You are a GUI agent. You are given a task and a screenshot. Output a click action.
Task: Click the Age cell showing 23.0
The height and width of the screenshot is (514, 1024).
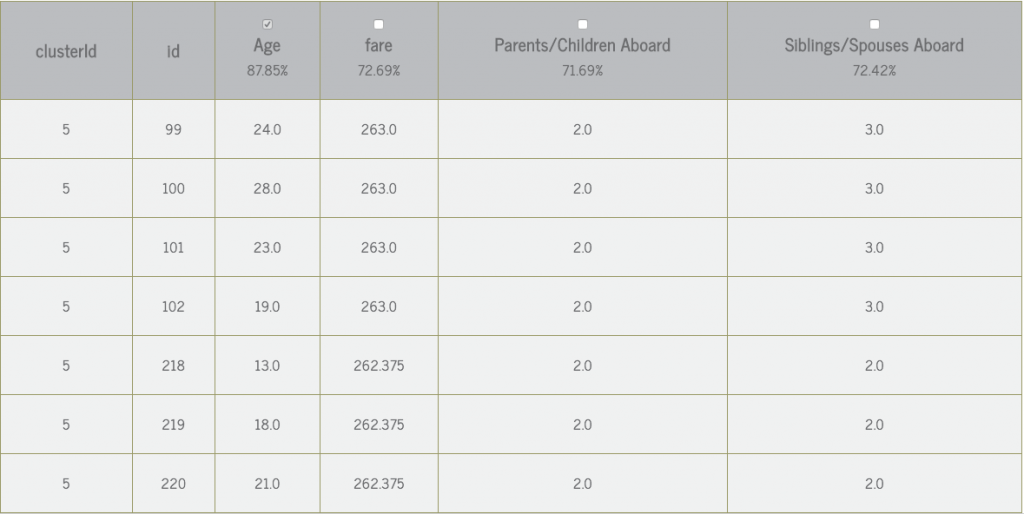[267, 248]
